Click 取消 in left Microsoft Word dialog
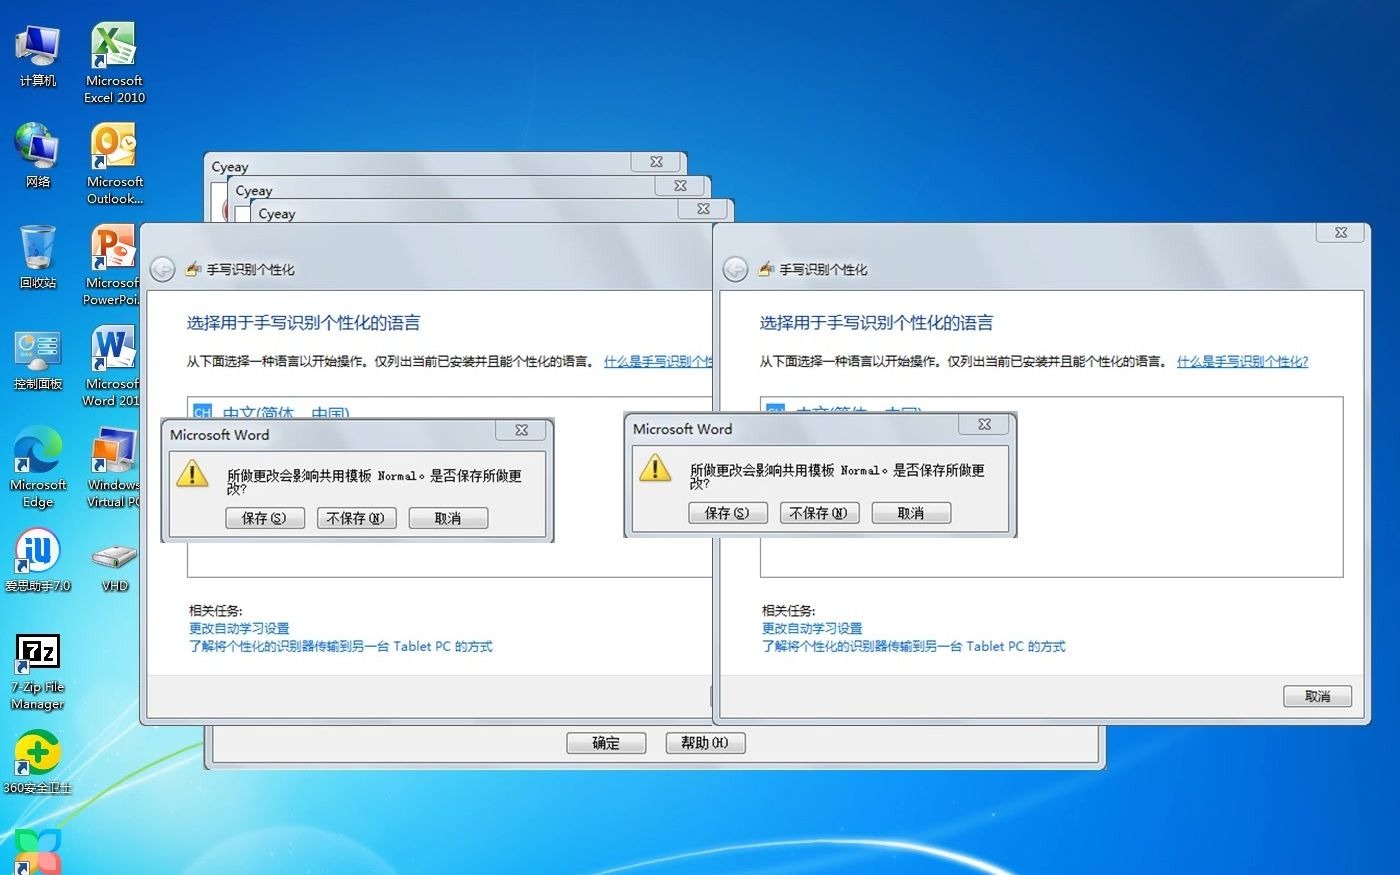The image size is (1400, 875). tap(448, 518)
